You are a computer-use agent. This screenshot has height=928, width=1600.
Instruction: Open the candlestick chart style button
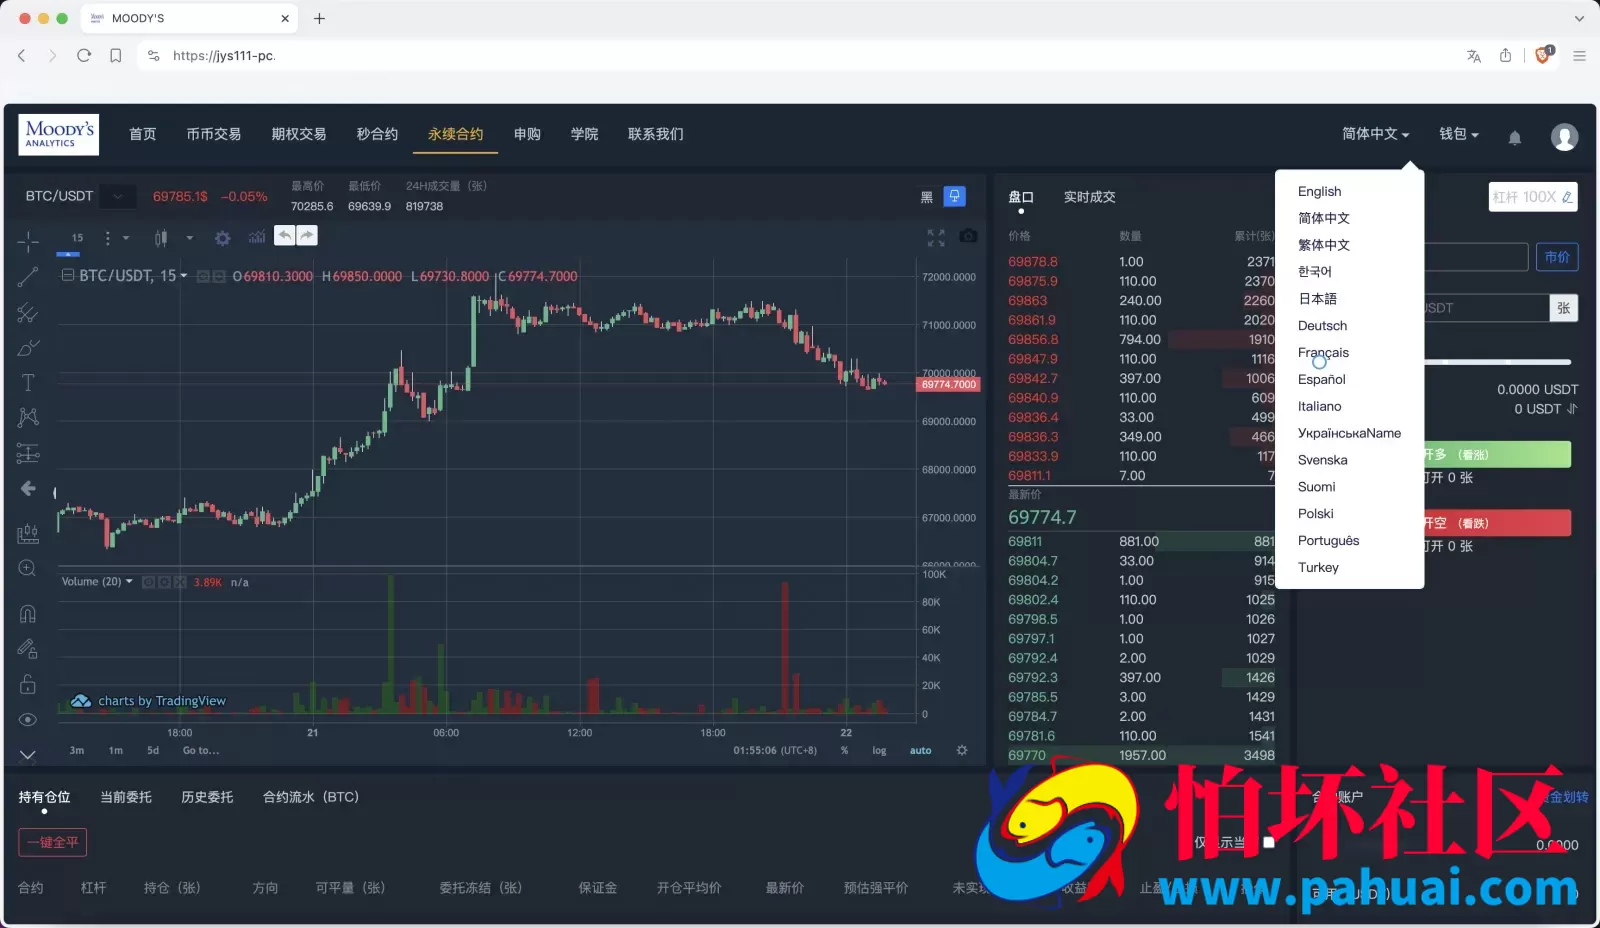161,238
